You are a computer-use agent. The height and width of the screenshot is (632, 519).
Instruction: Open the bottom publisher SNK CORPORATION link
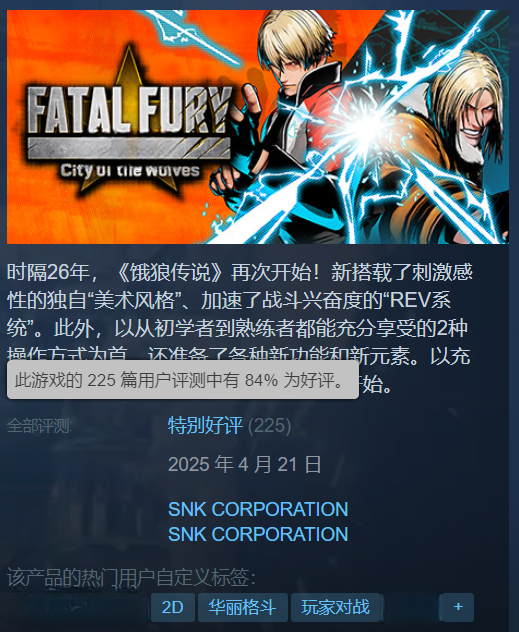click(x=258, y=534)
